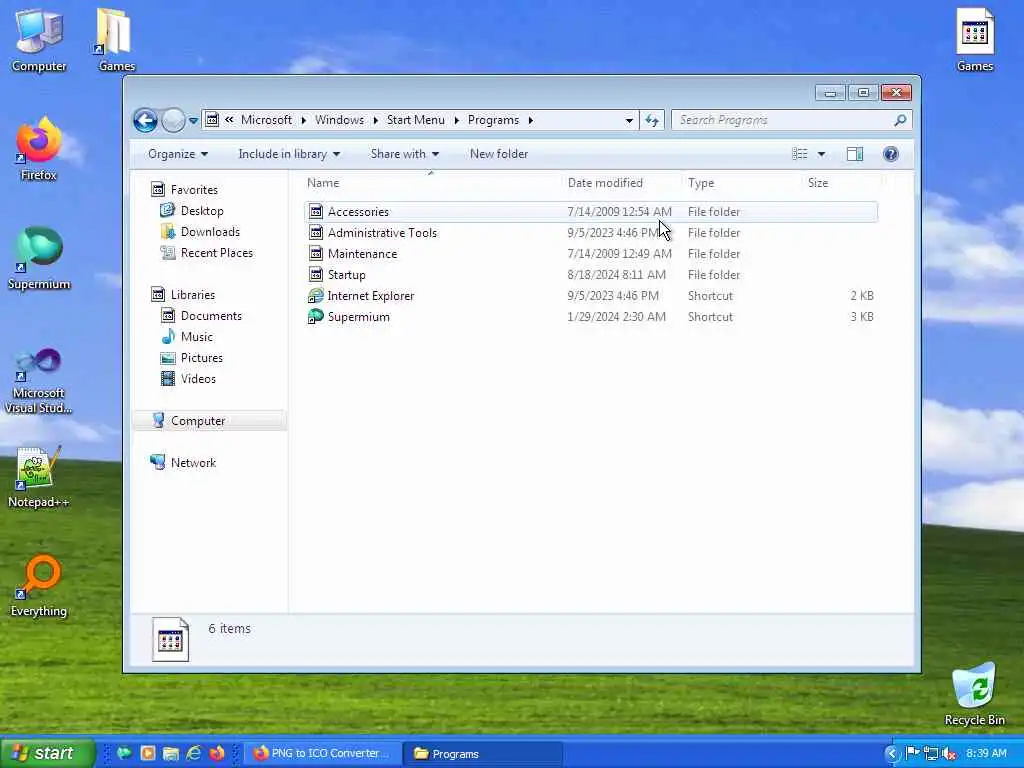Click Windows in the address breadcrumb
Screen dimensions: 1024x768
coord(340,120)
